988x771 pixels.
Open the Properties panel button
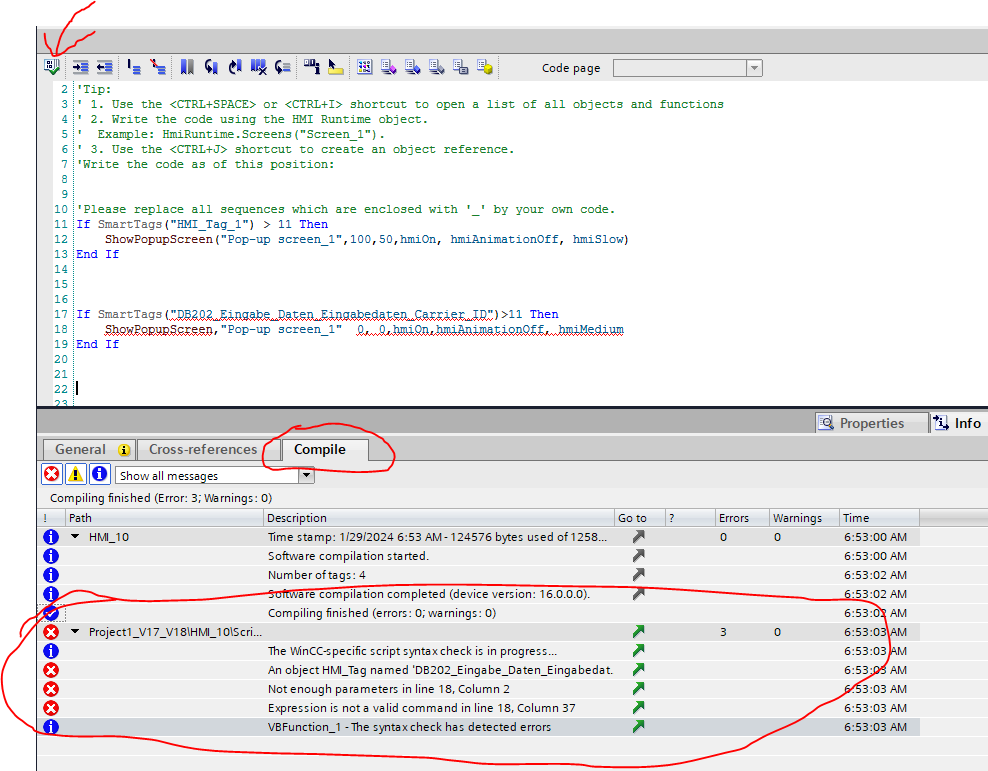click(860, 423)
